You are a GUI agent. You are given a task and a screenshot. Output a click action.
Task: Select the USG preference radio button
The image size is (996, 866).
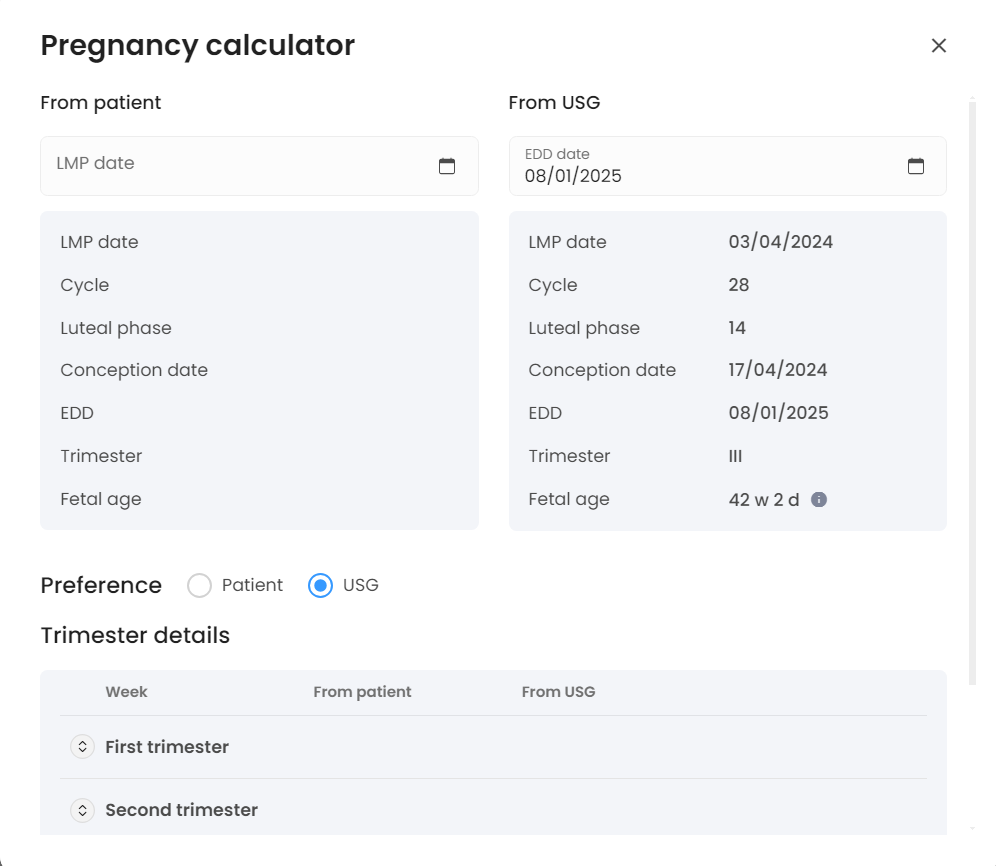click(x=320, y=585)
